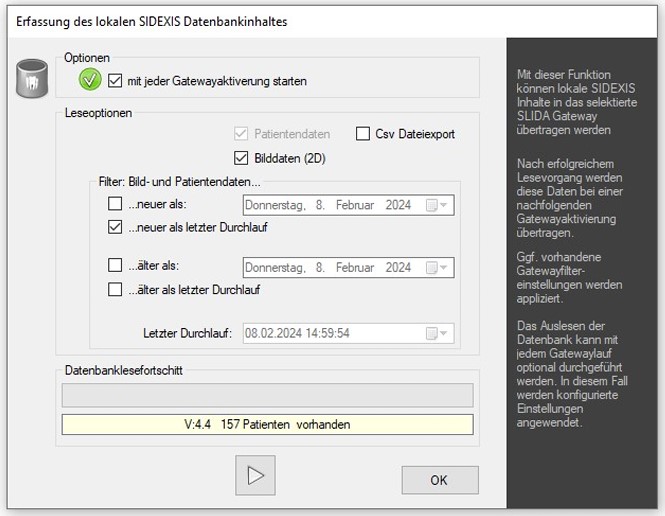Enable the Csv Dateiexport checkbox
The height and width of the screenshot is (516, 665).
[364, 134]
